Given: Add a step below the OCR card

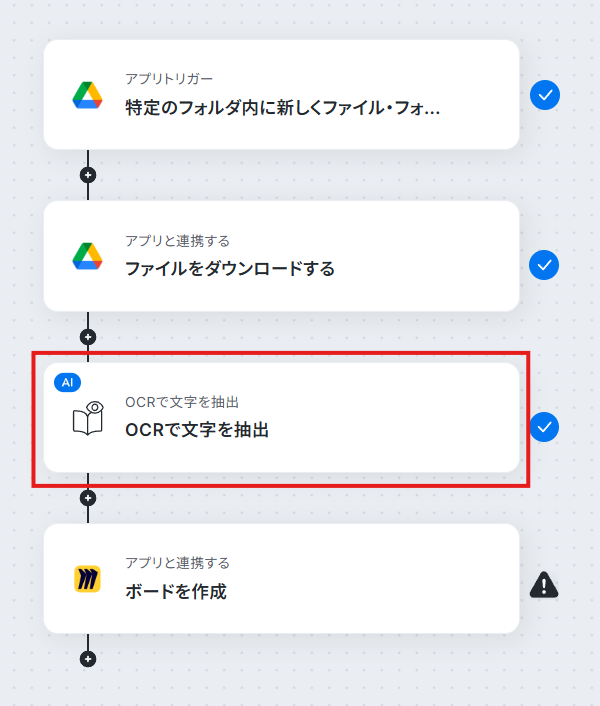Looking at the screenshot, I should click(x=88, y=498).
